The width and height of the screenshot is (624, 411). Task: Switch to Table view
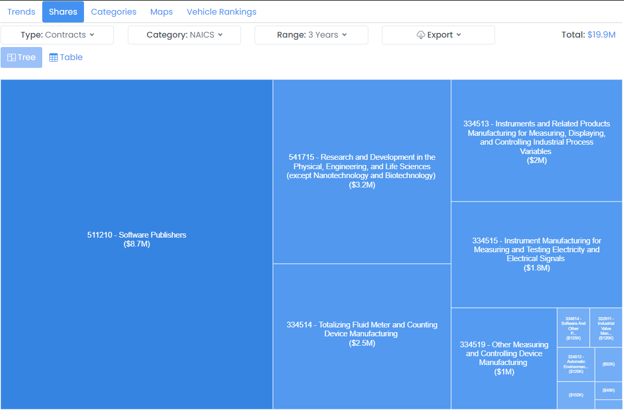[66, 57]
